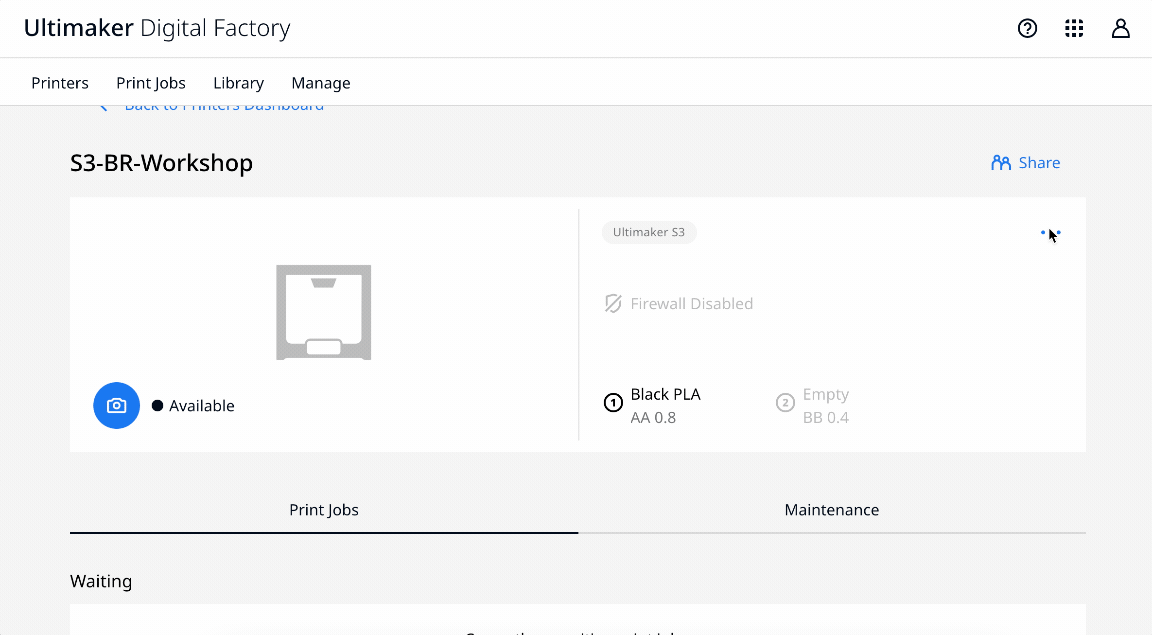Screen dimensions: 1152x635
Task: Open the Manage navigation menu
Action: (321, 83)
